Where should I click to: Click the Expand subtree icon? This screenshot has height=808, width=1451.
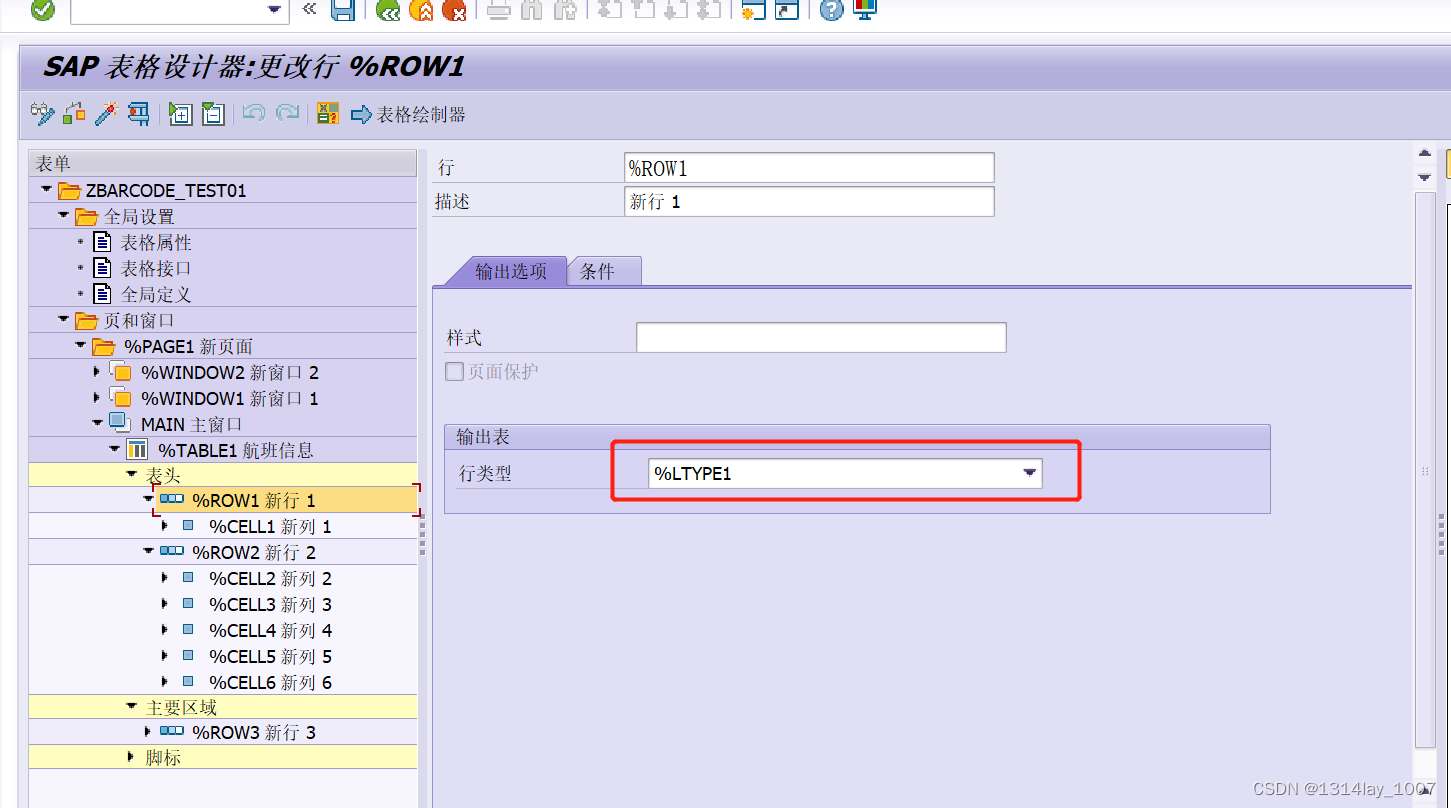180,113
